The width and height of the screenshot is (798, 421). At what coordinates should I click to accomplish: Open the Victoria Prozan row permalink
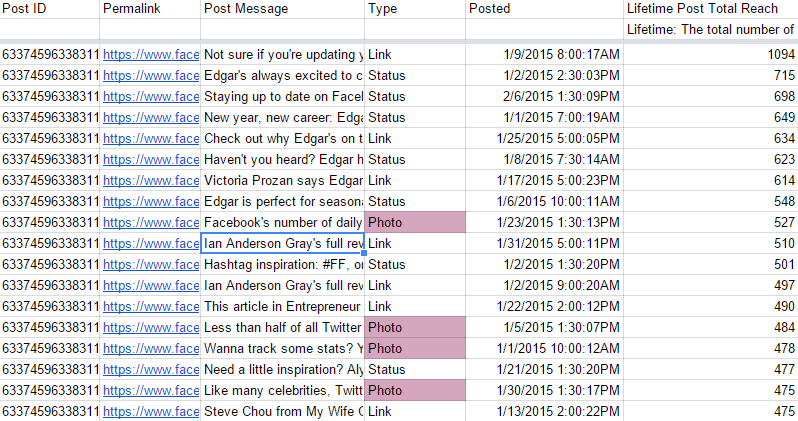(x=151, y=181)
